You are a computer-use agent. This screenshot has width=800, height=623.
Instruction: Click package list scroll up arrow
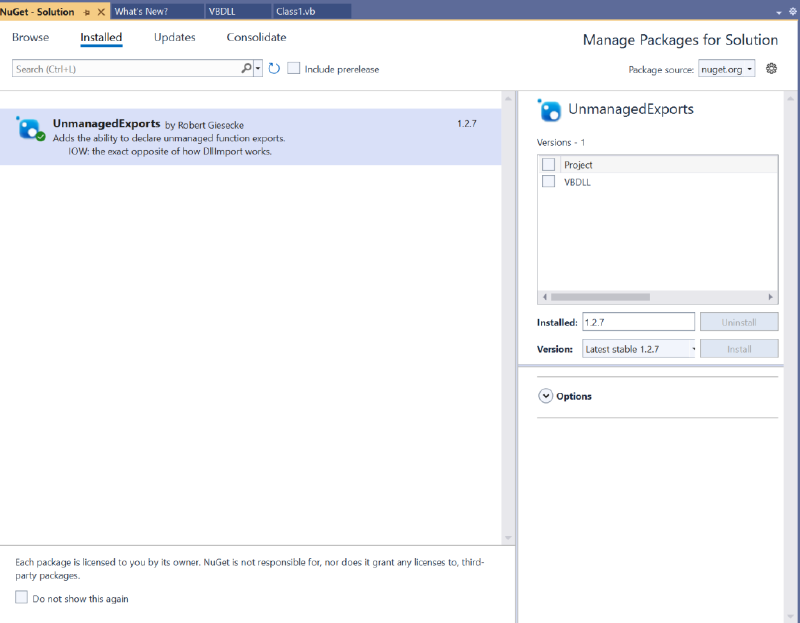(x=508, y=98)
